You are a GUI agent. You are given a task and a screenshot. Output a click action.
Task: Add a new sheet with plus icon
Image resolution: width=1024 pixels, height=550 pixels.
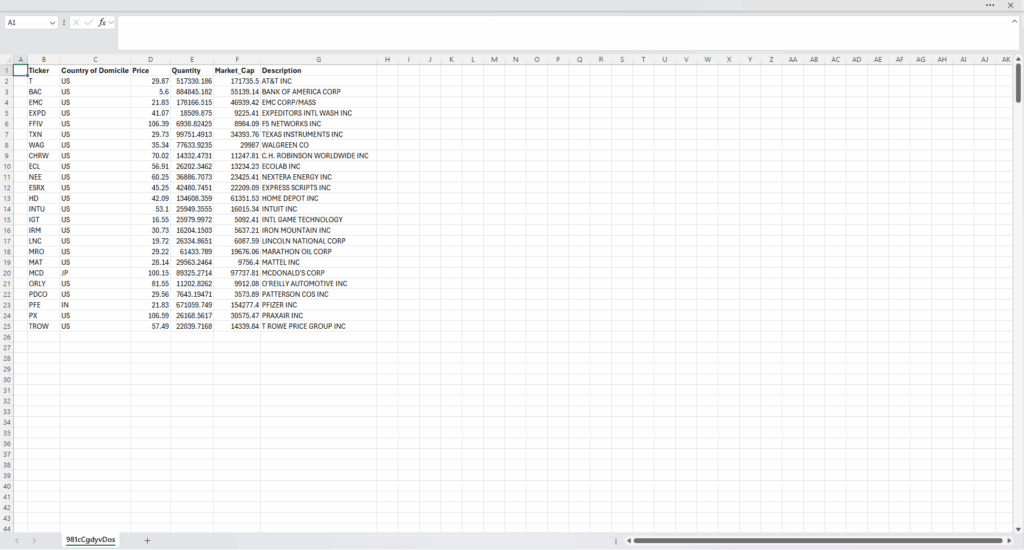[x=147, y=540]
